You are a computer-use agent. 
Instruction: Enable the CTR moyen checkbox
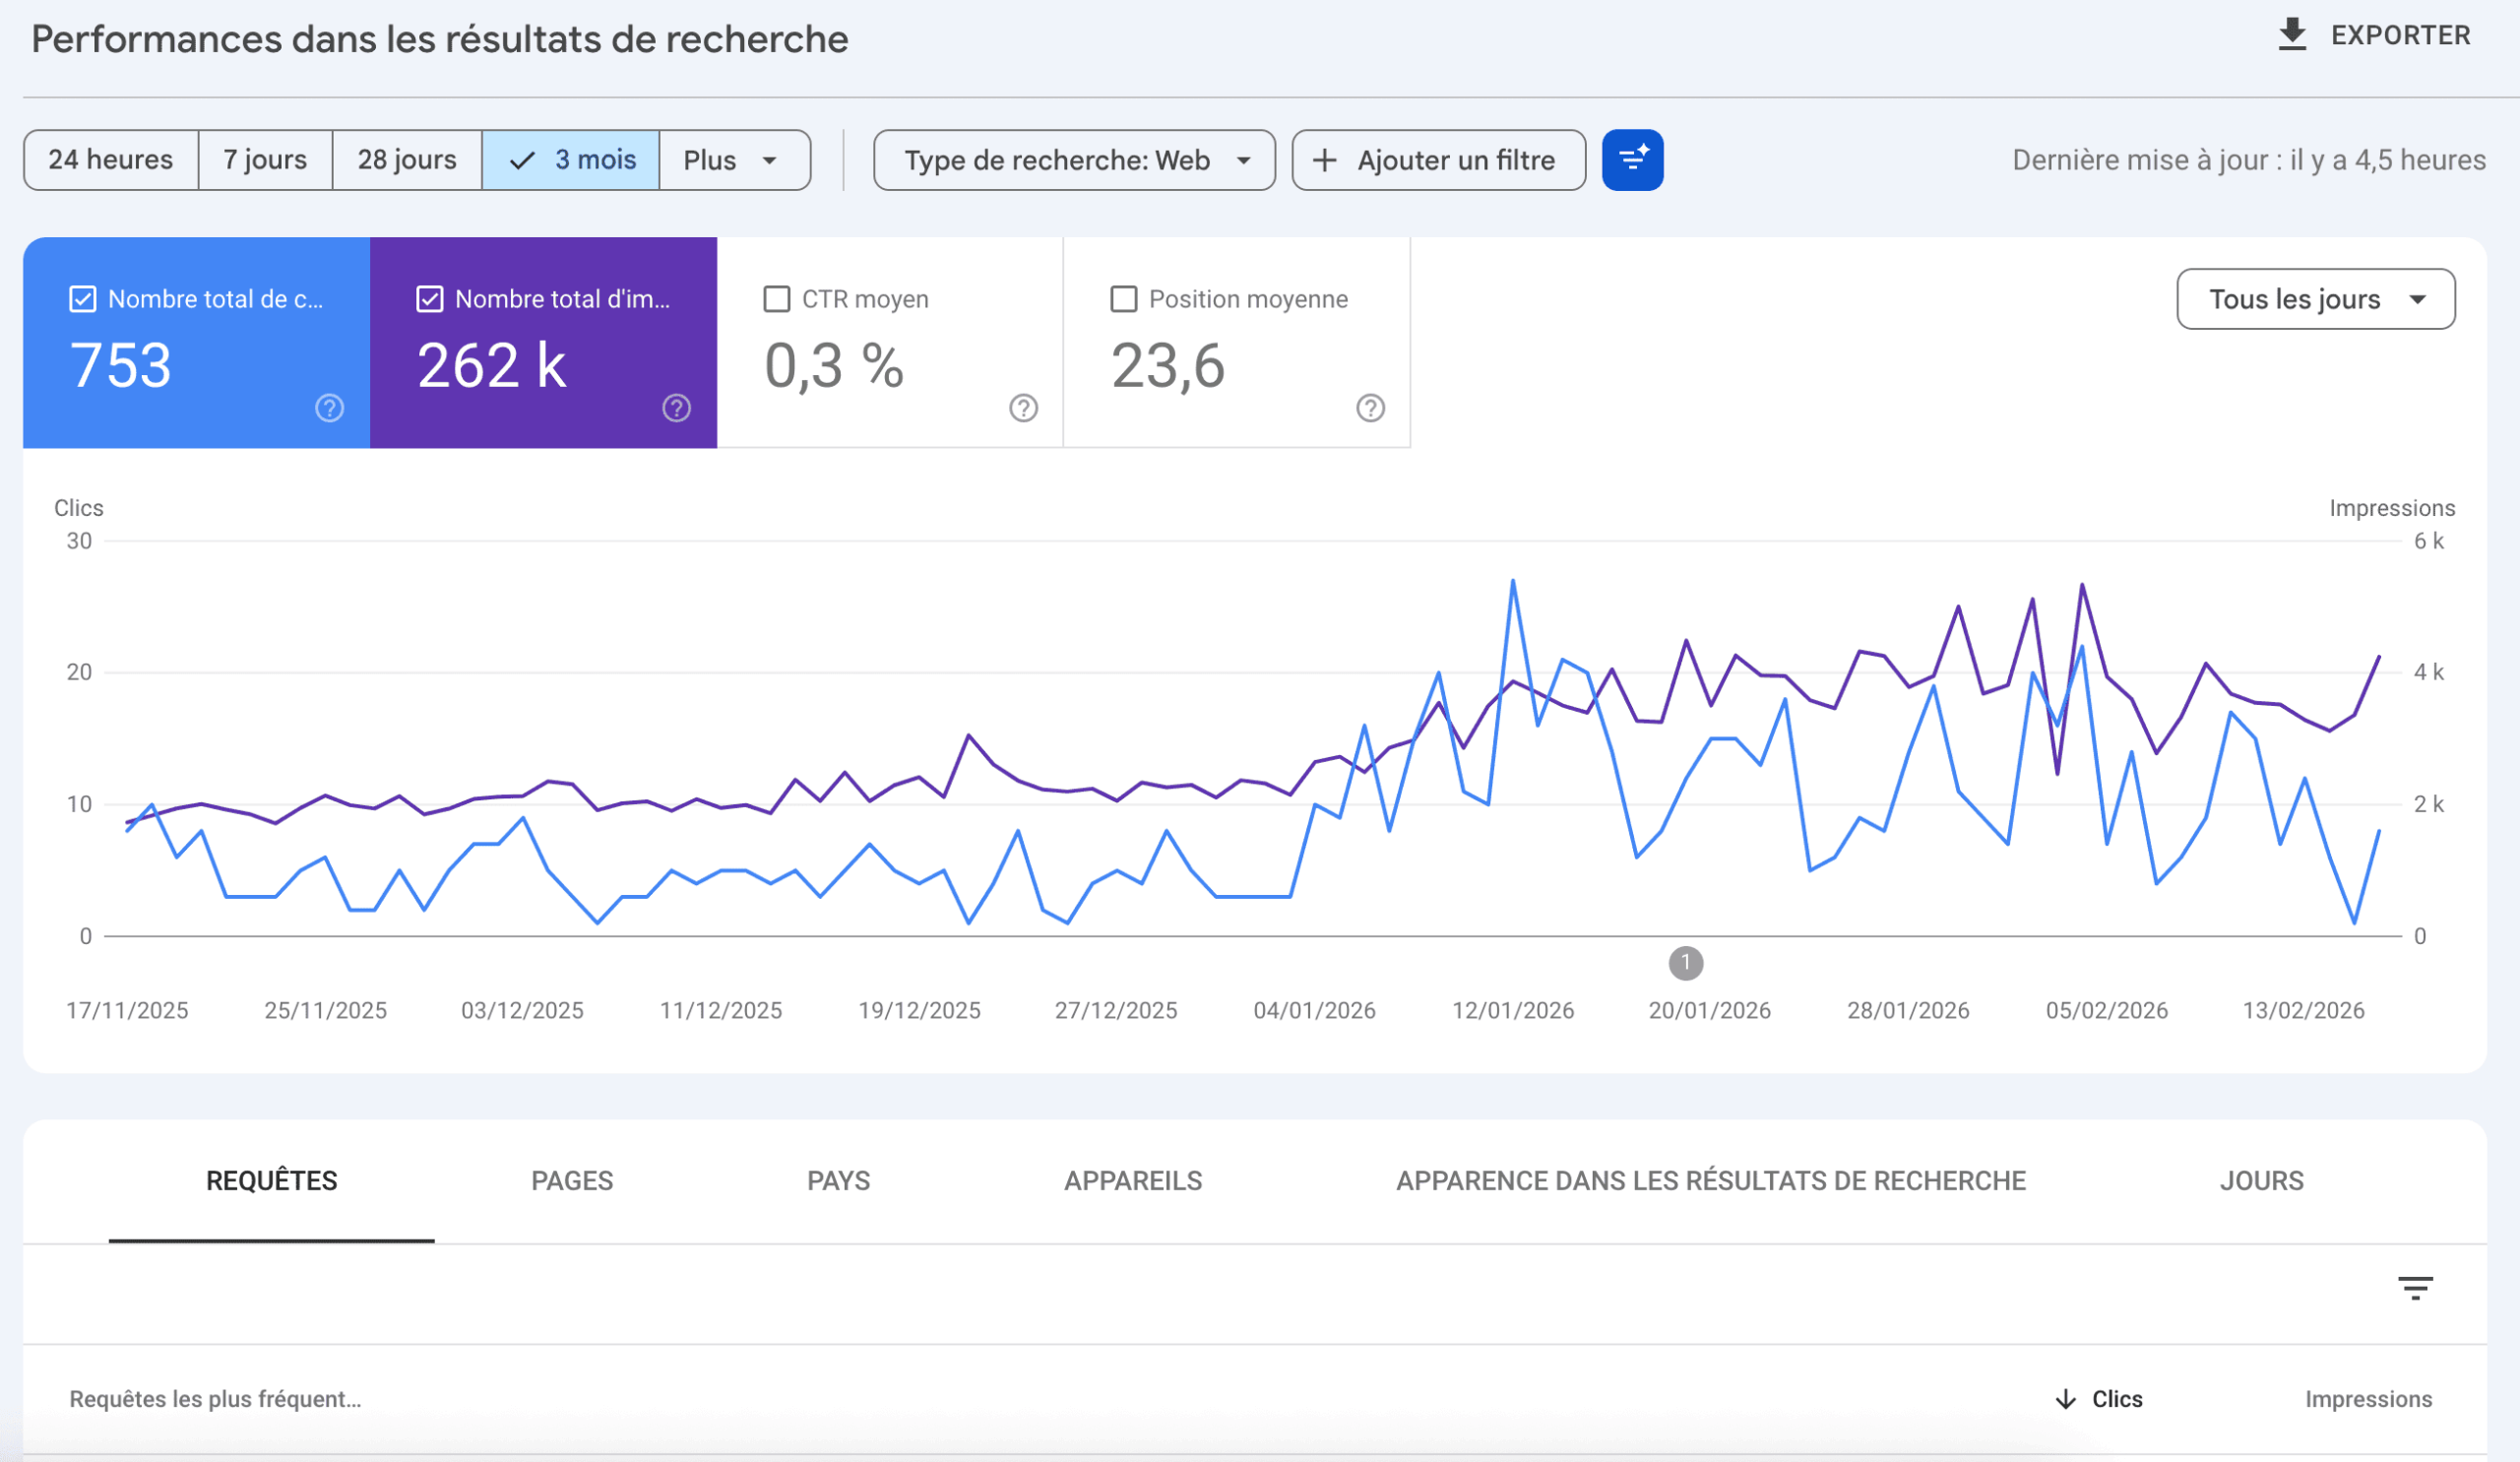point(777,298)
